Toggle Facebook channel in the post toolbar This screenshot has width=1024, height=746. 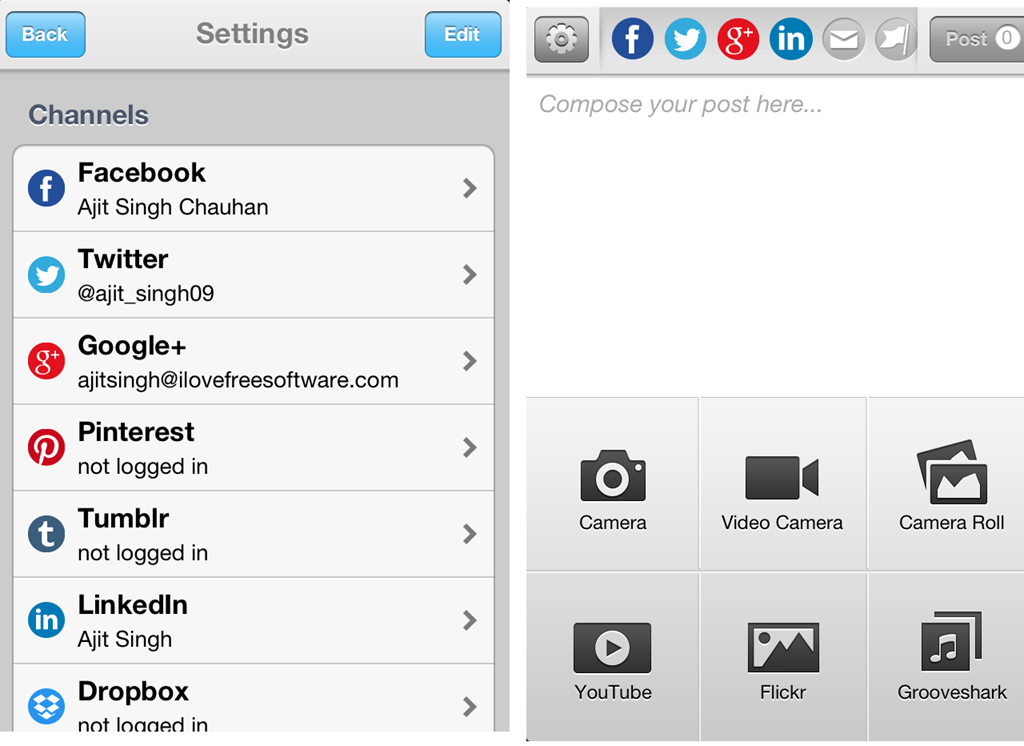point(632,39)
